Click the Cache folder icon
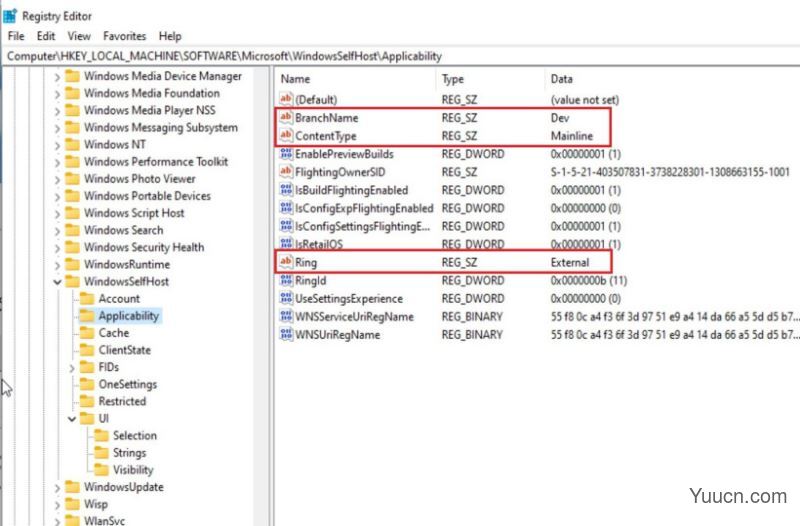 tap(87, 333)
